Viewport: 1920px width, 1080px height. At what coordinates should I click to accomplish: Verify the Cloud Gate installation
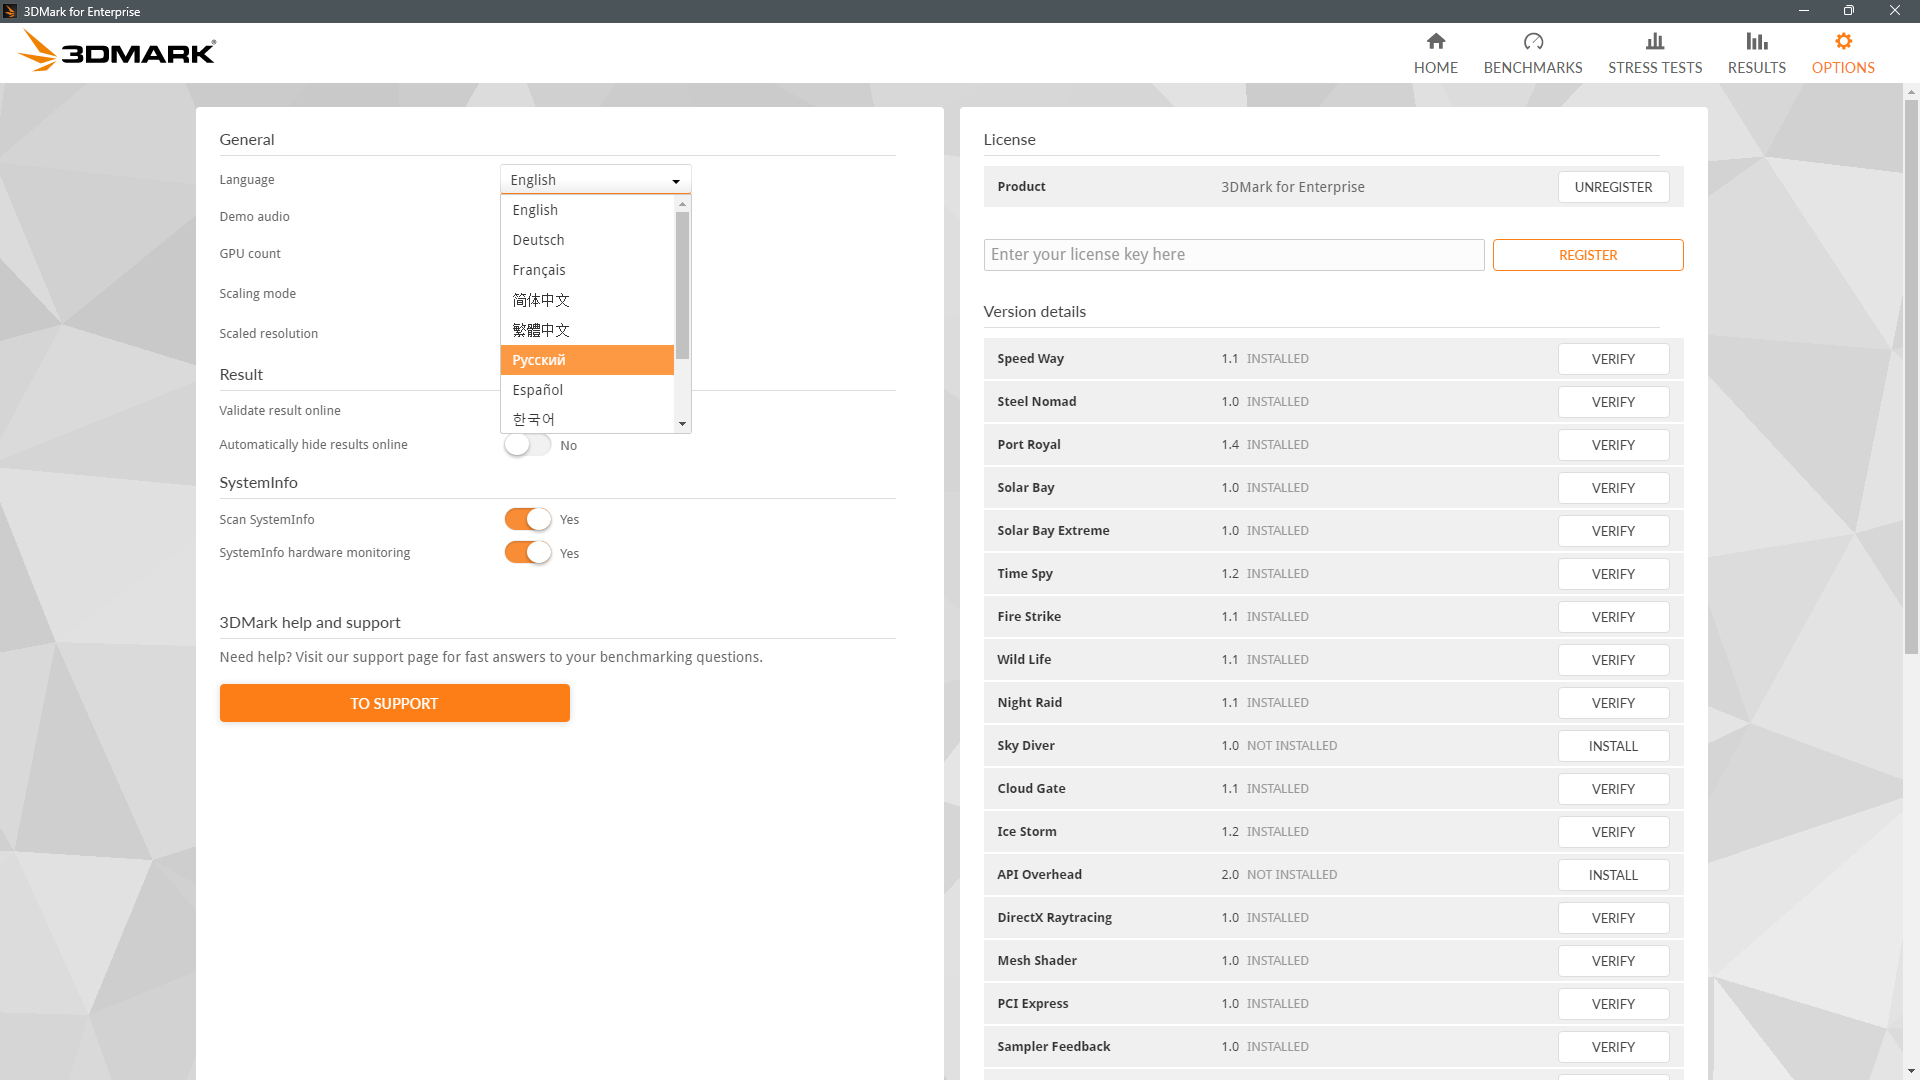coord(1613,789)
